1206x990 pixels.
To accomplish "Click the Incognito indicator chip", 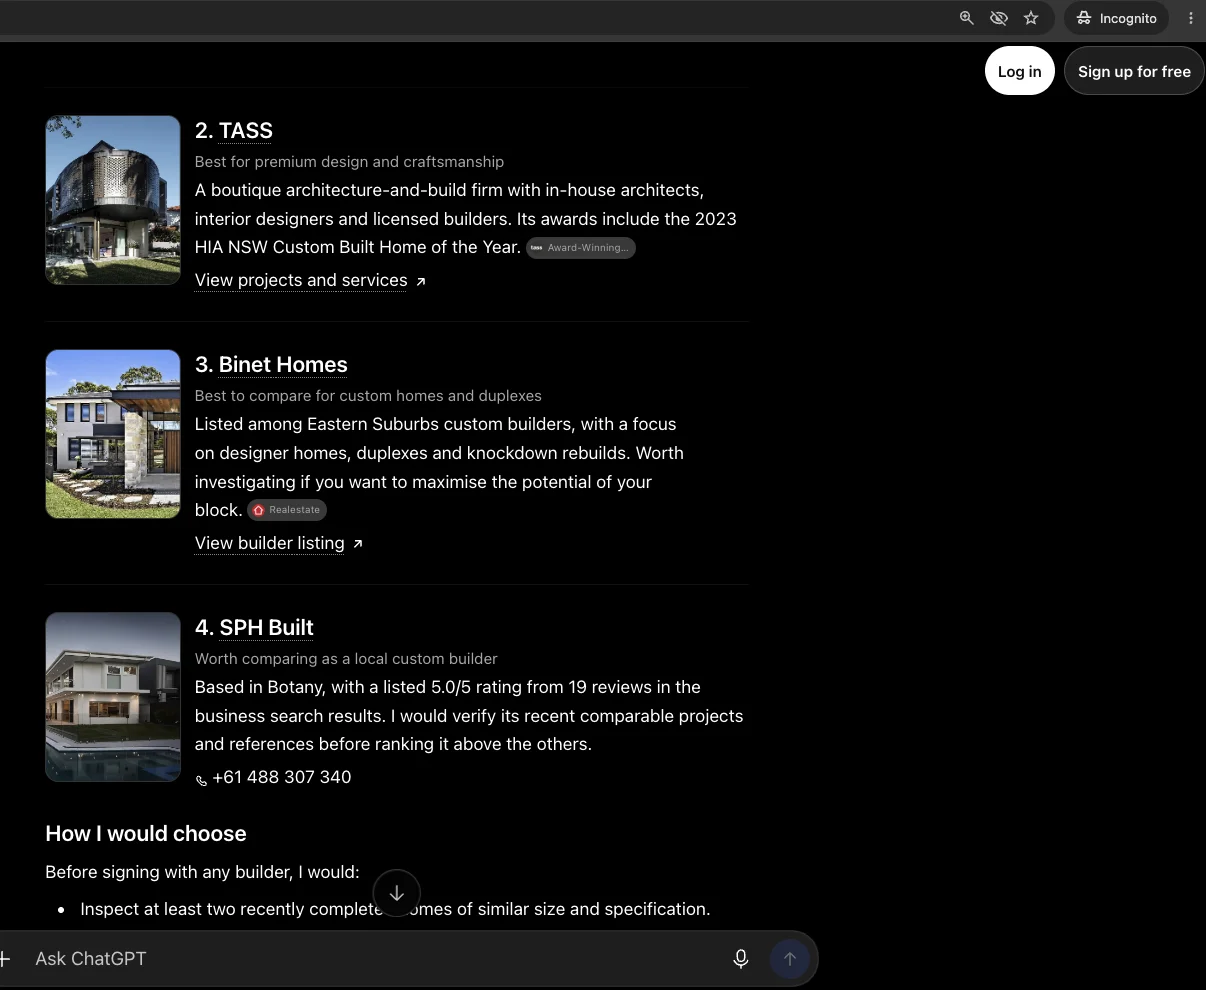I will click(1117, 18).
